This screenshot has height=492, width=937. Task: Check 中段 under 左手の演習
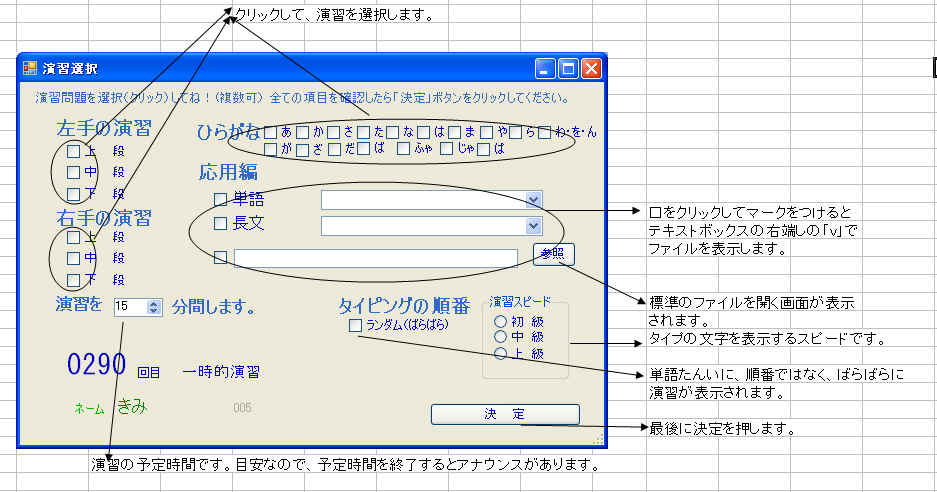pos(73,172)
